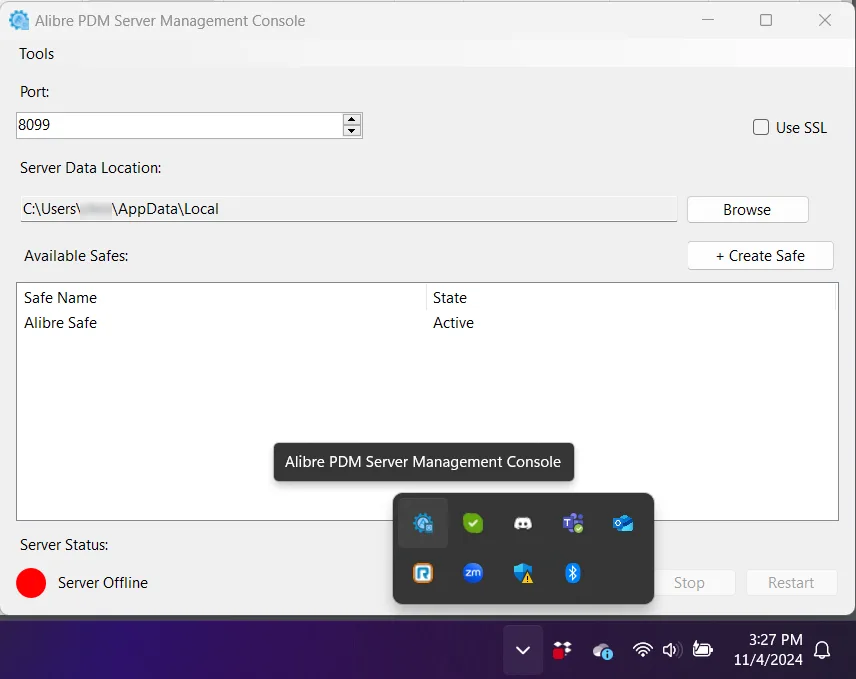Image resolution: width=856 pixels, height=679 pixels.
Task: Open the Tools menu
Action: click(37, 53)
